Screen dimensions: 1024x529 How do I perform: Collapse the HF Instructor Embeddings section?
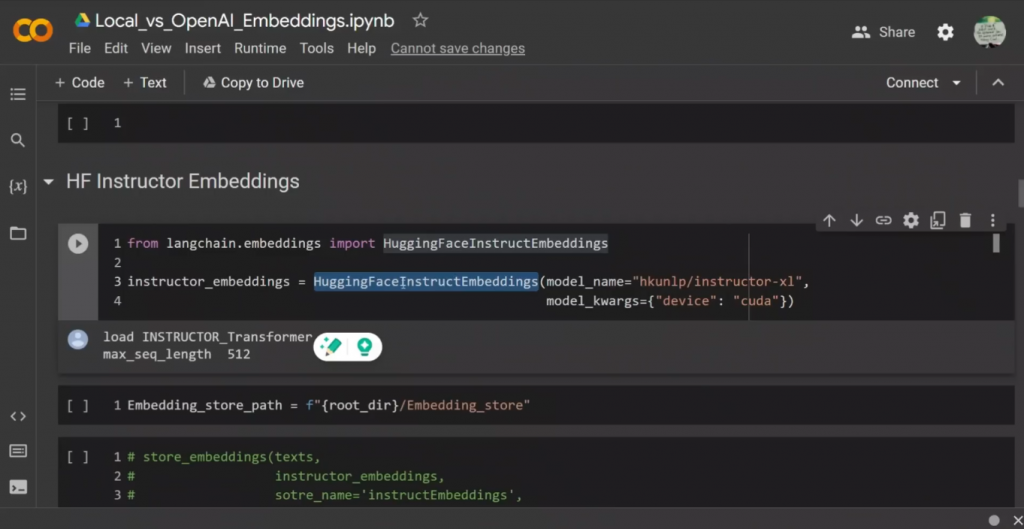click(x=48, y=182)
